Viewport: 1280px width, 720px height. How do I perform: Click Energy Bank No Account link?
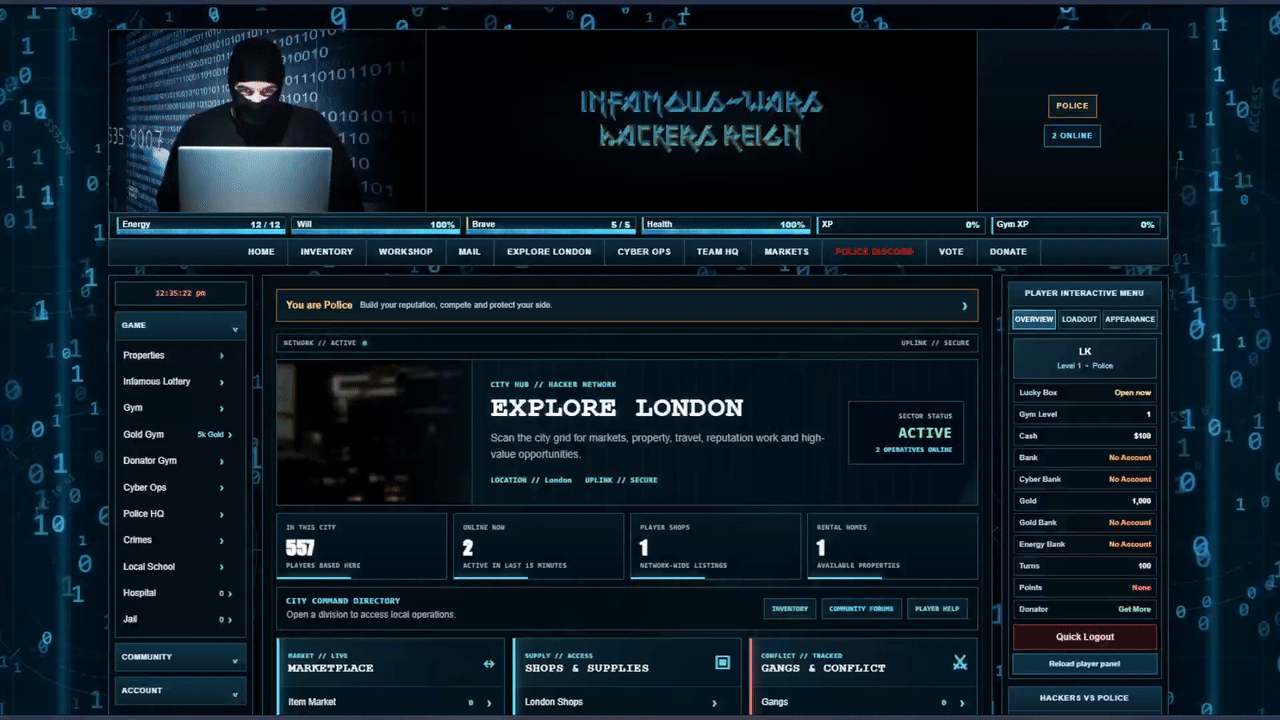click(x=1130, y=544)
